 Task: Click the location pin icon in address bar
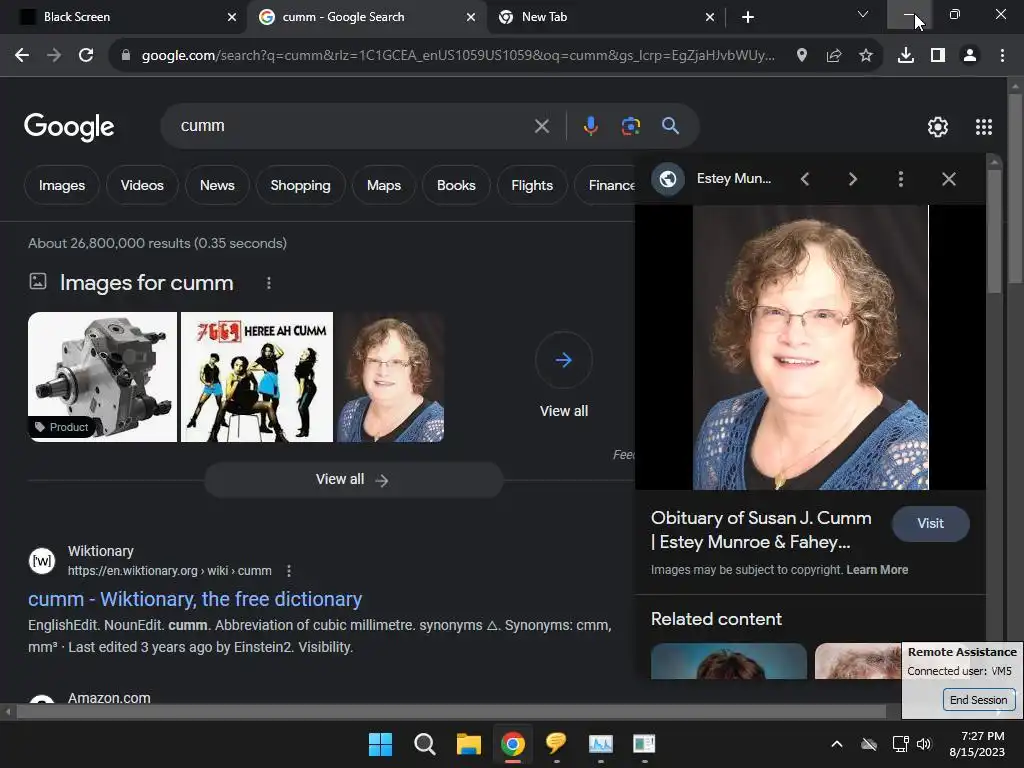(x=802, y=56)
